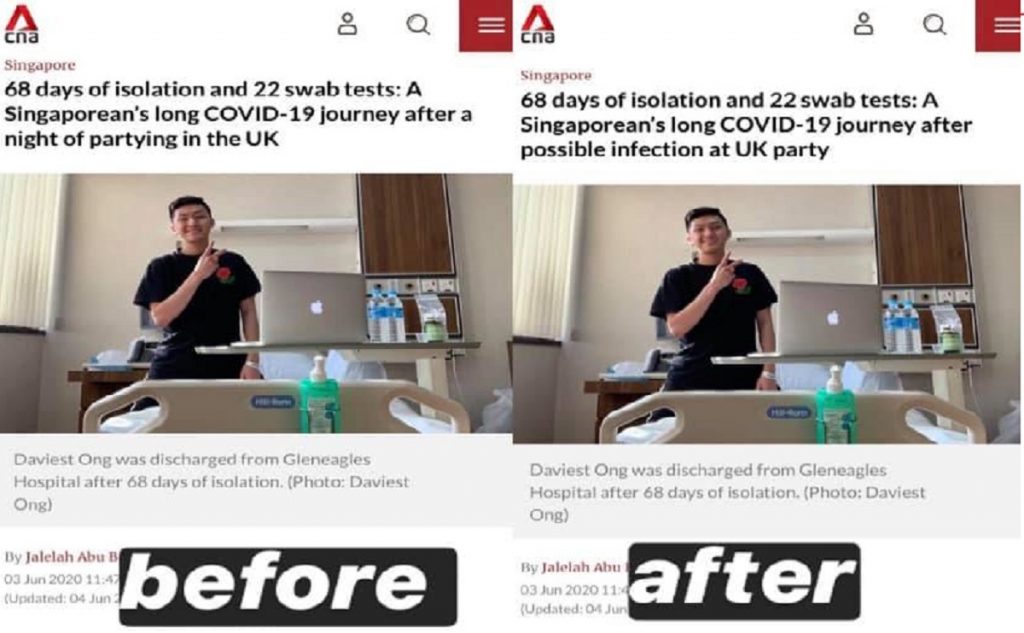Open the red hamburger menu on the left page
The image size is (1024, 633).
(486, 25)
